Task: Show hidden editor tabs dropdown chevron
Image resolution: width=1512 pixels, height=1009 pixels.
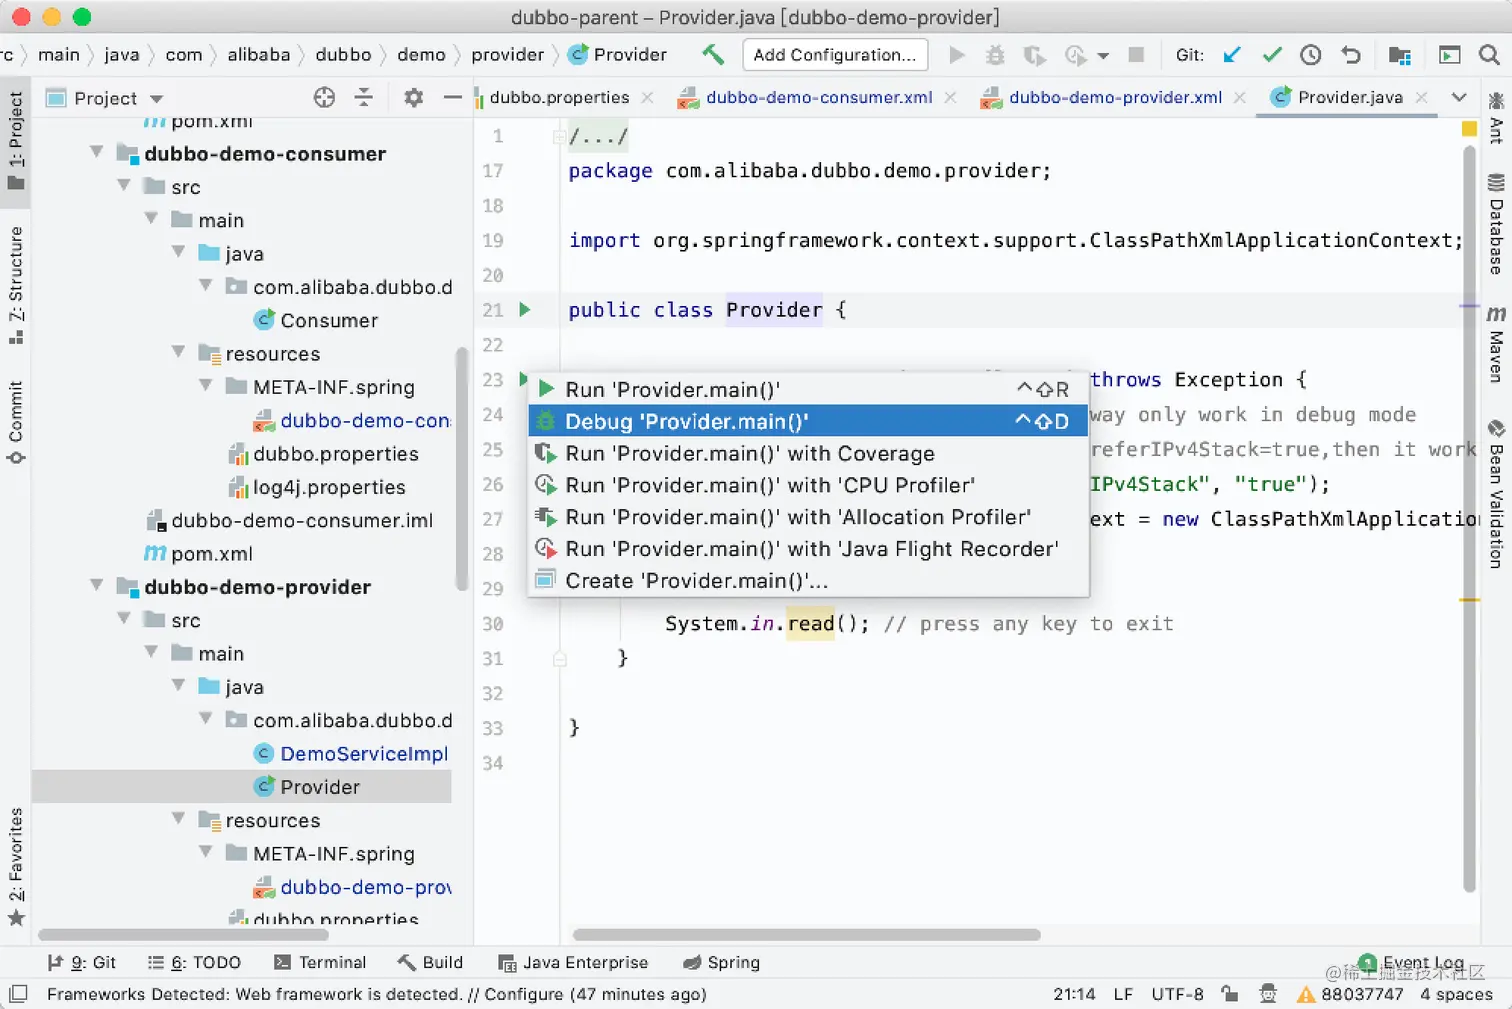Action: (1459, 97)
